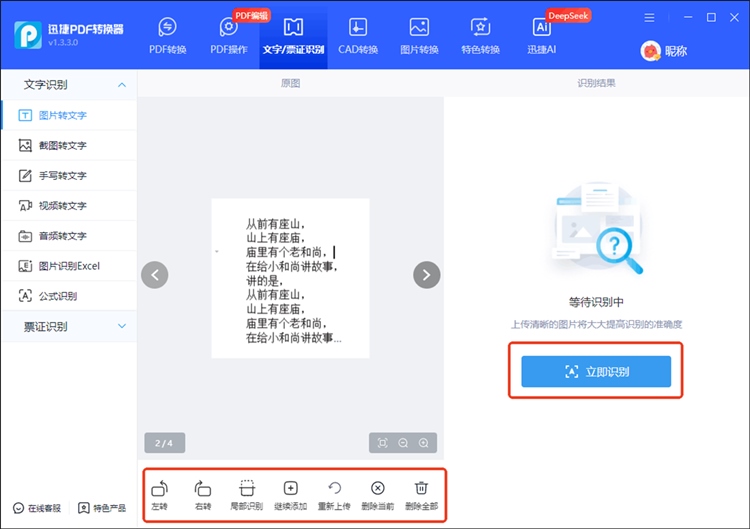Click the zoom out magnifier icon
This screenshot has width=750, height=529.
403,443
